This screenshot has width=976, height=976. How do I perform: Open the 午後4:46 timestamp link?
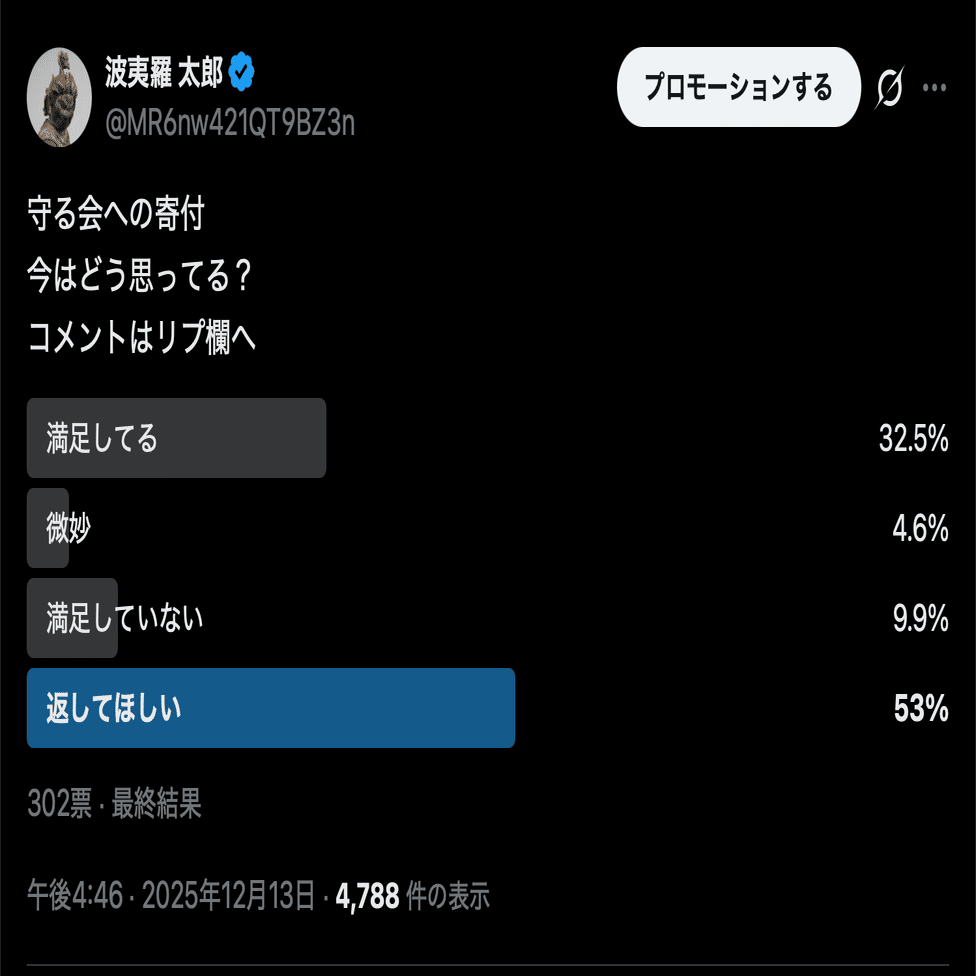click(75, 896)
